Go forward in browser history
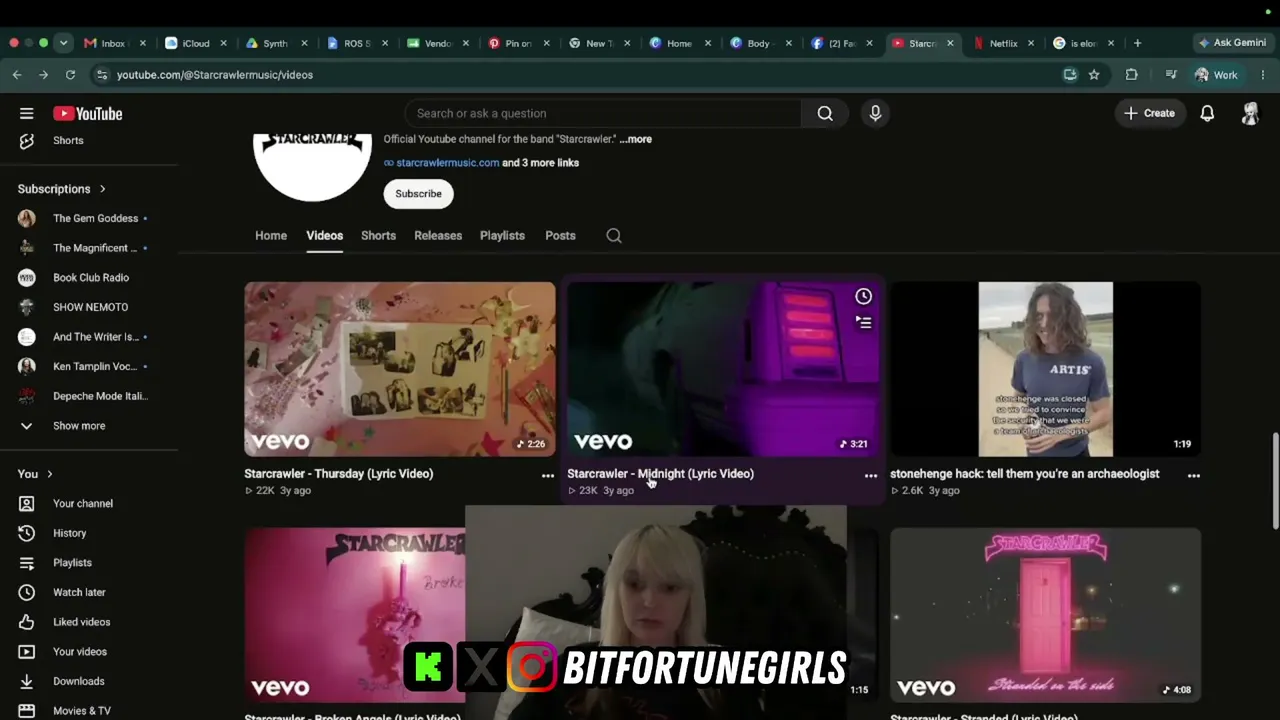 coord(43,75)
